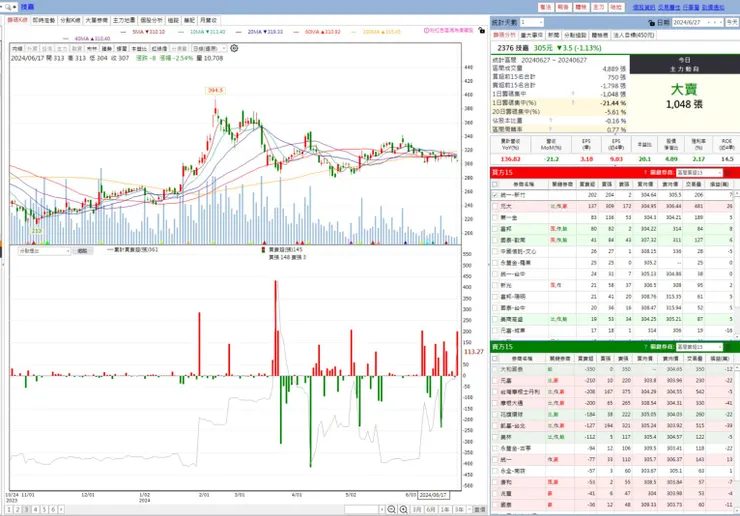
Task: Switch to the 即時走勢 tab
Action: 44,20
